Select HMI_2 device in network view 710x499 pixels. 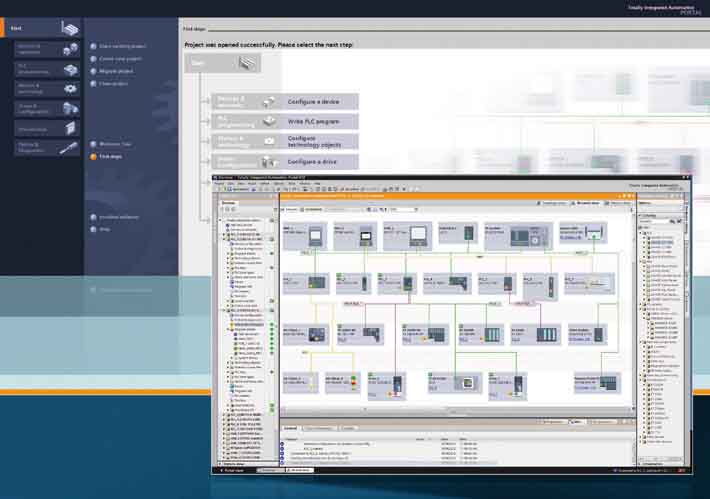(355, 235)
